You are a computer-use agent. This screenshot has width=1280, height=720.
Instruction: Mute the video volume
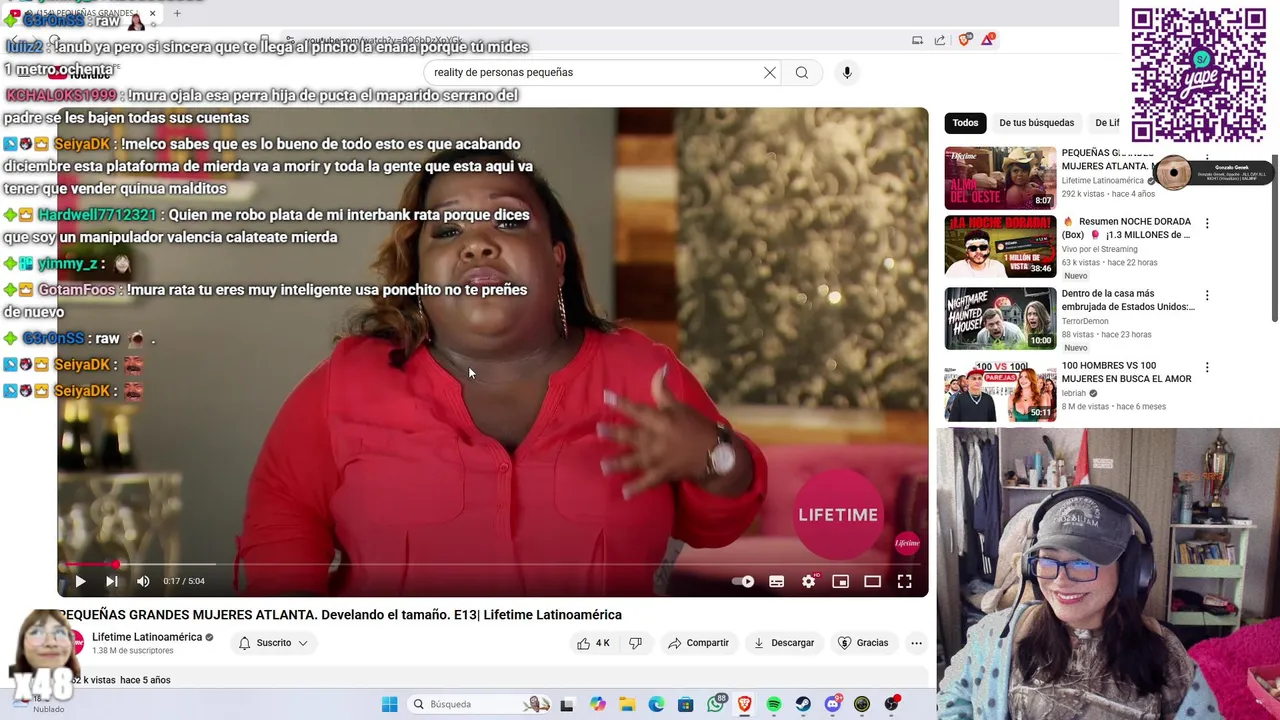143,581
